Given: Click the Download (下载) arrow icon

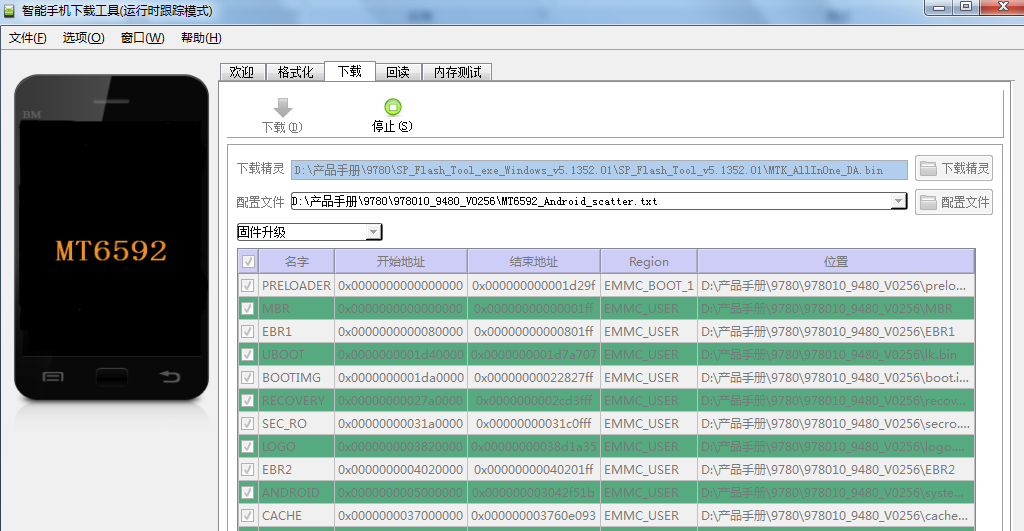Looking at the screenshot, I should click(282, 108).
